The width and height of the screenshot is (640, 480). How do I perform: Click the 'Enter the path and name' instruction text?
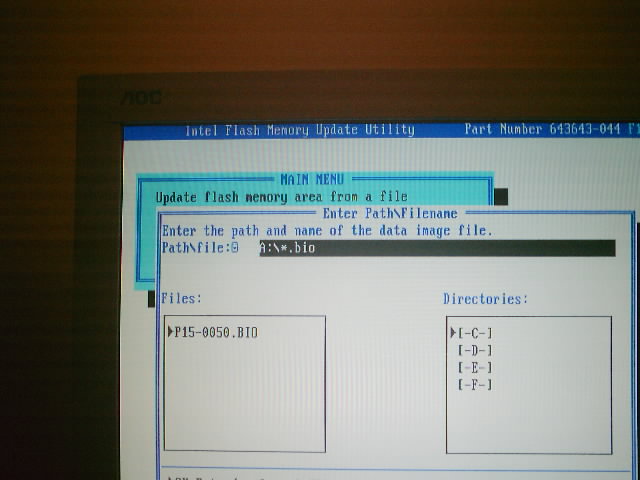327,231
